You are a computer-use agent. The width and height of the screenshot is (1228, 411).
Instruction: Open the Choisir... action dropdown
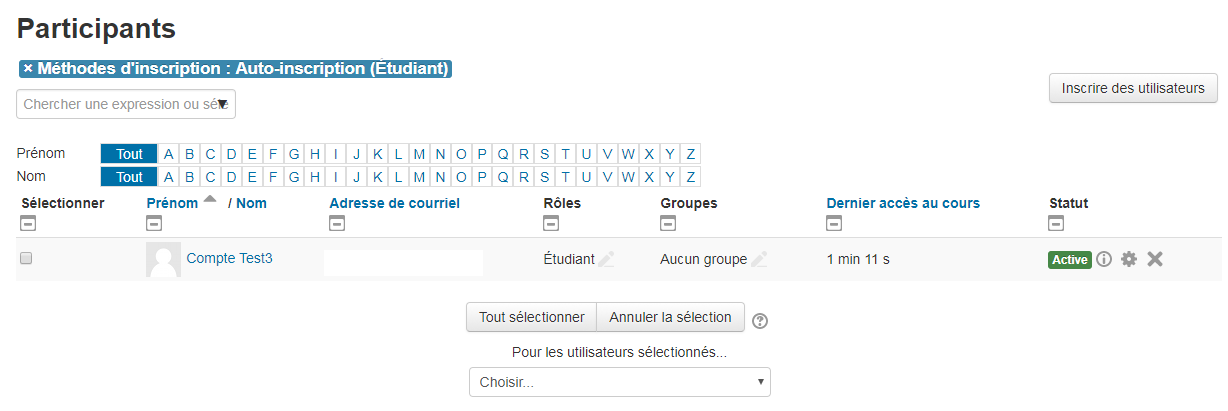(620, 382)
